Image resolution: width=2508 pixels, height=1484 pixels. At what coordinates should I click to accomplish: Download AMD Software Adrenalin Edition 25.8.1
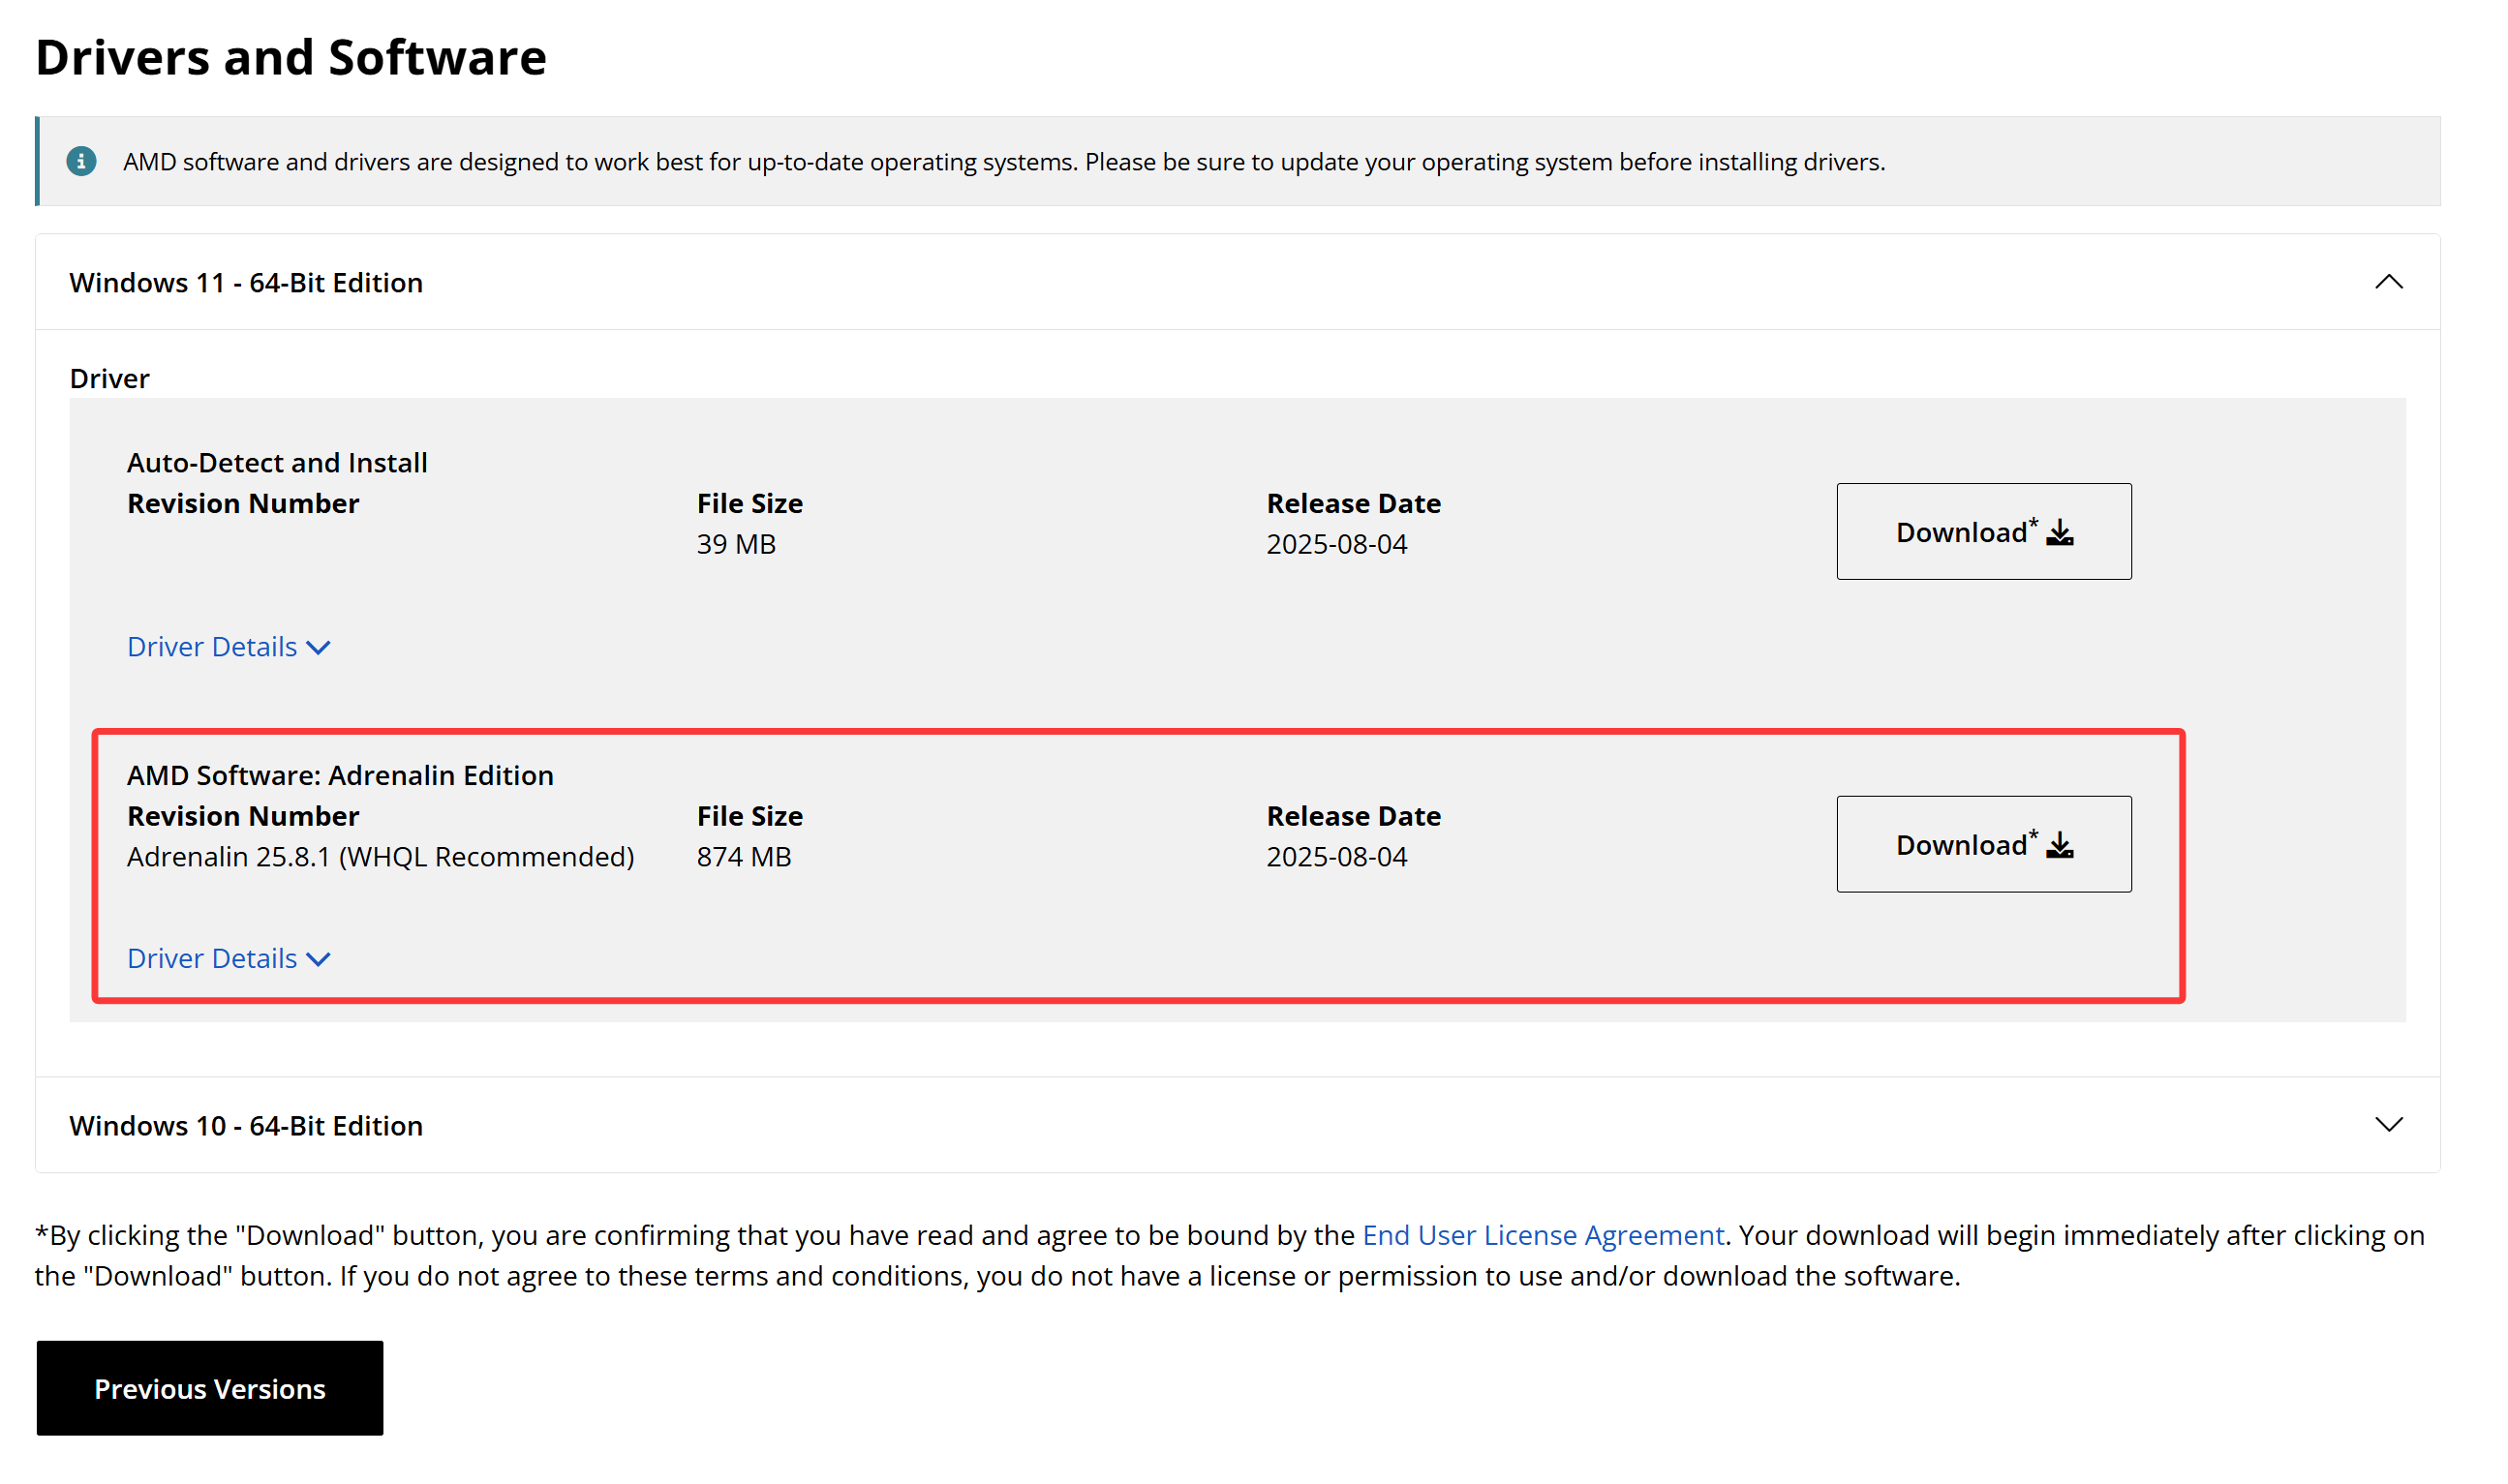tap(1983, 844)
